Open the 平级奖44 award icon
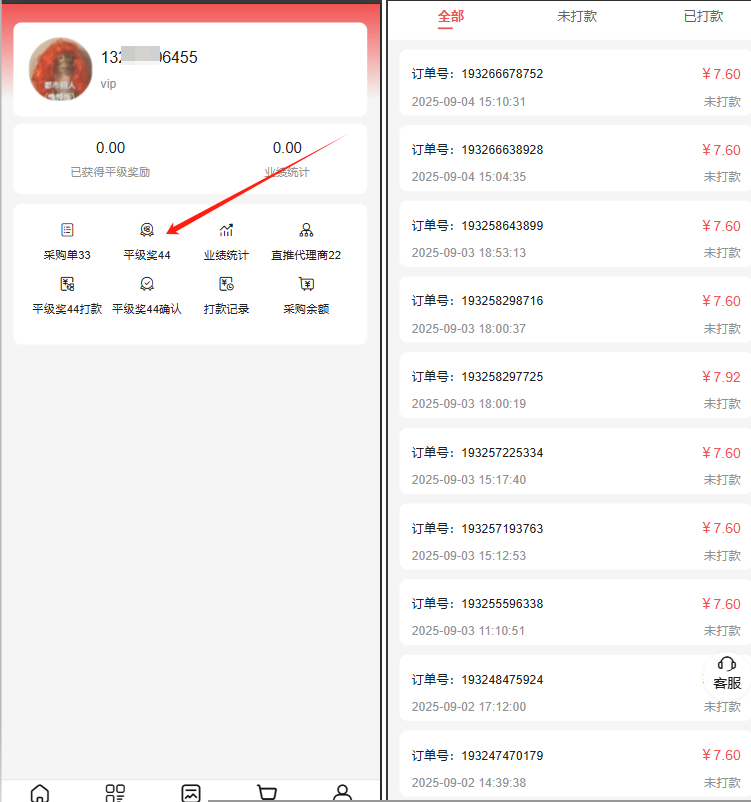Screen dimensions: 751x802 coord(147,230)
